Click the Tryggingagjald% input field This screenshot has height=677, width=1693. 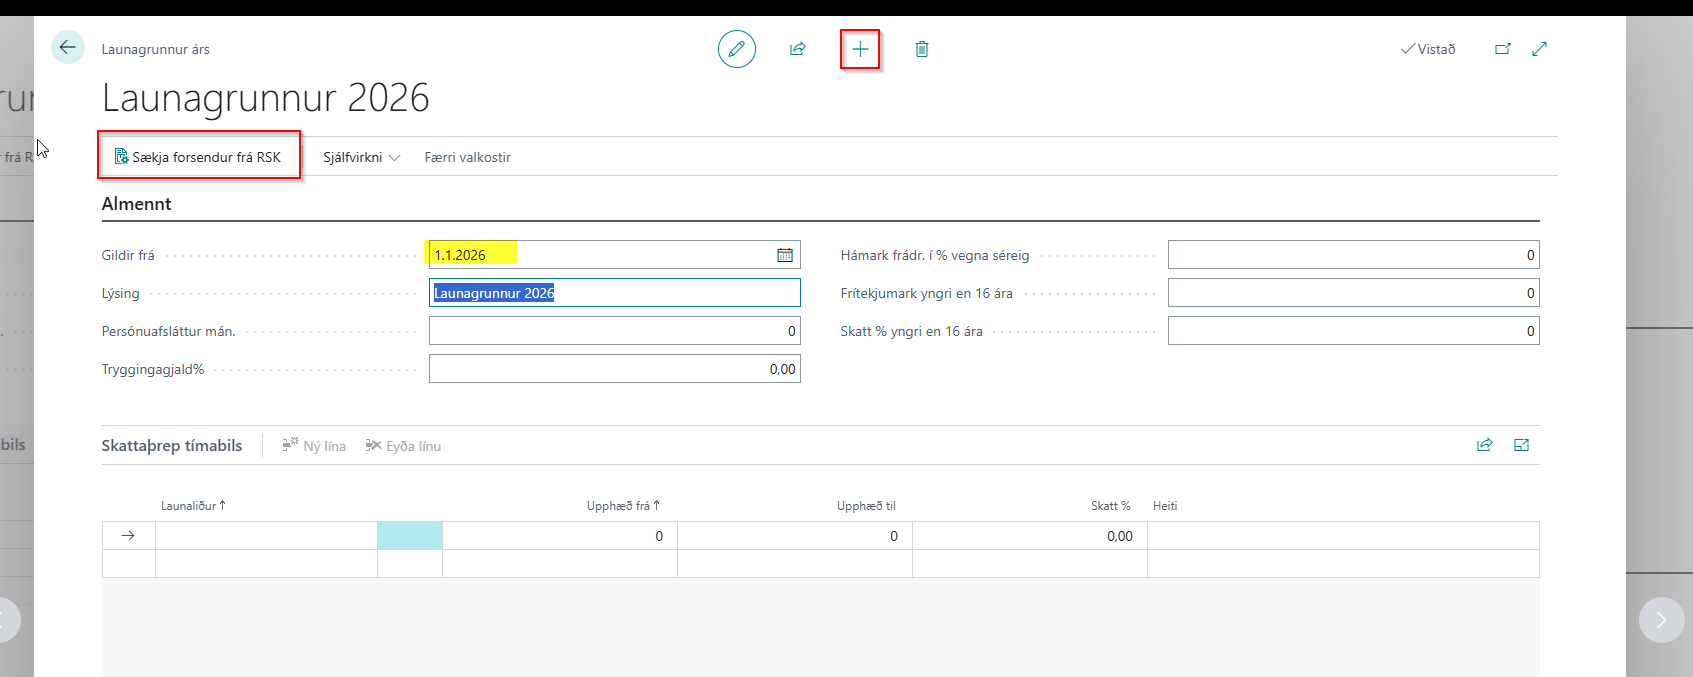(614, 369)
